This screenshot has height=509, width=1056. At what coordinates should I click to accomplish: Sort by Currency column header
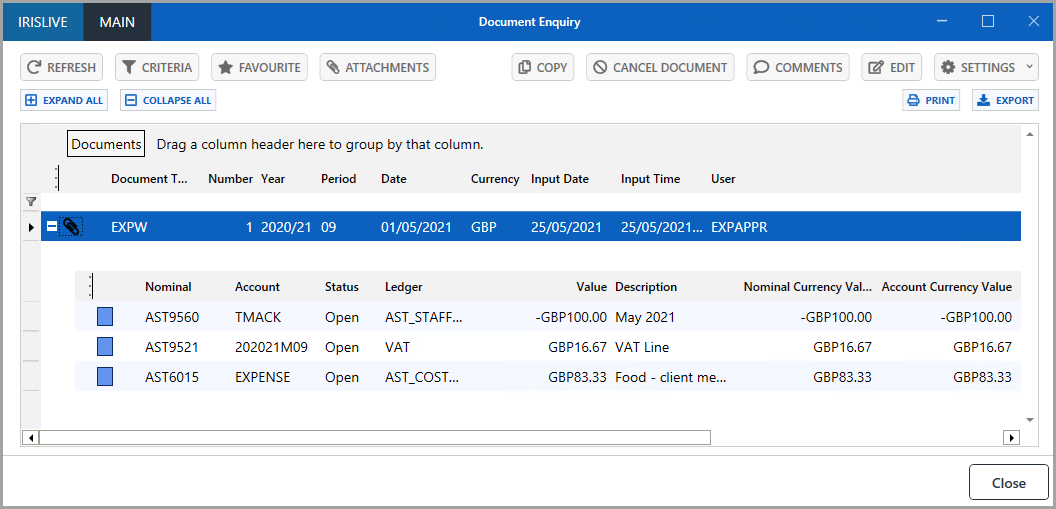coord(495,179)
